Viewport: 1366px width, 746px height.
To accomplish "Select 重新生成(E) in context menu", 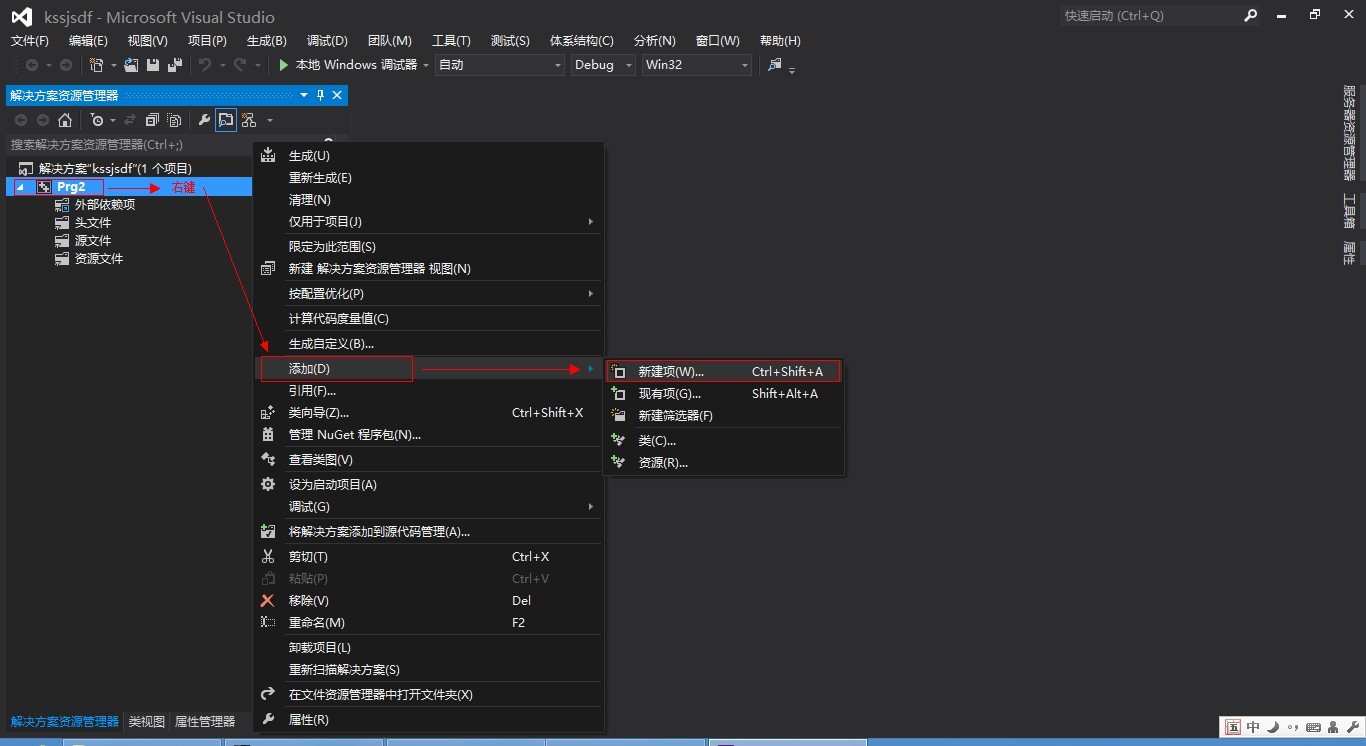I will [428, 178].
